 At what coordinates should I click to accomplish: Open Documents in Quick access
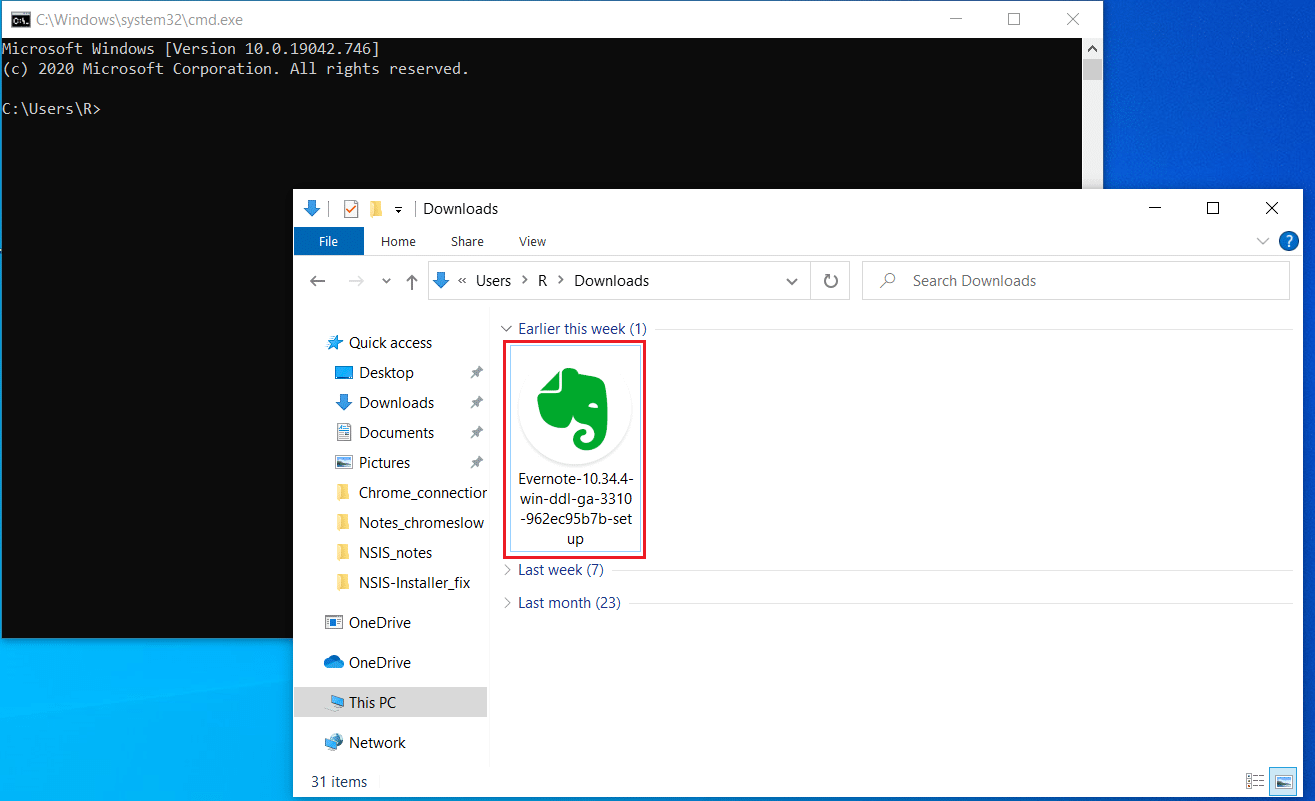pyautogui.click(x=396, y=433)
